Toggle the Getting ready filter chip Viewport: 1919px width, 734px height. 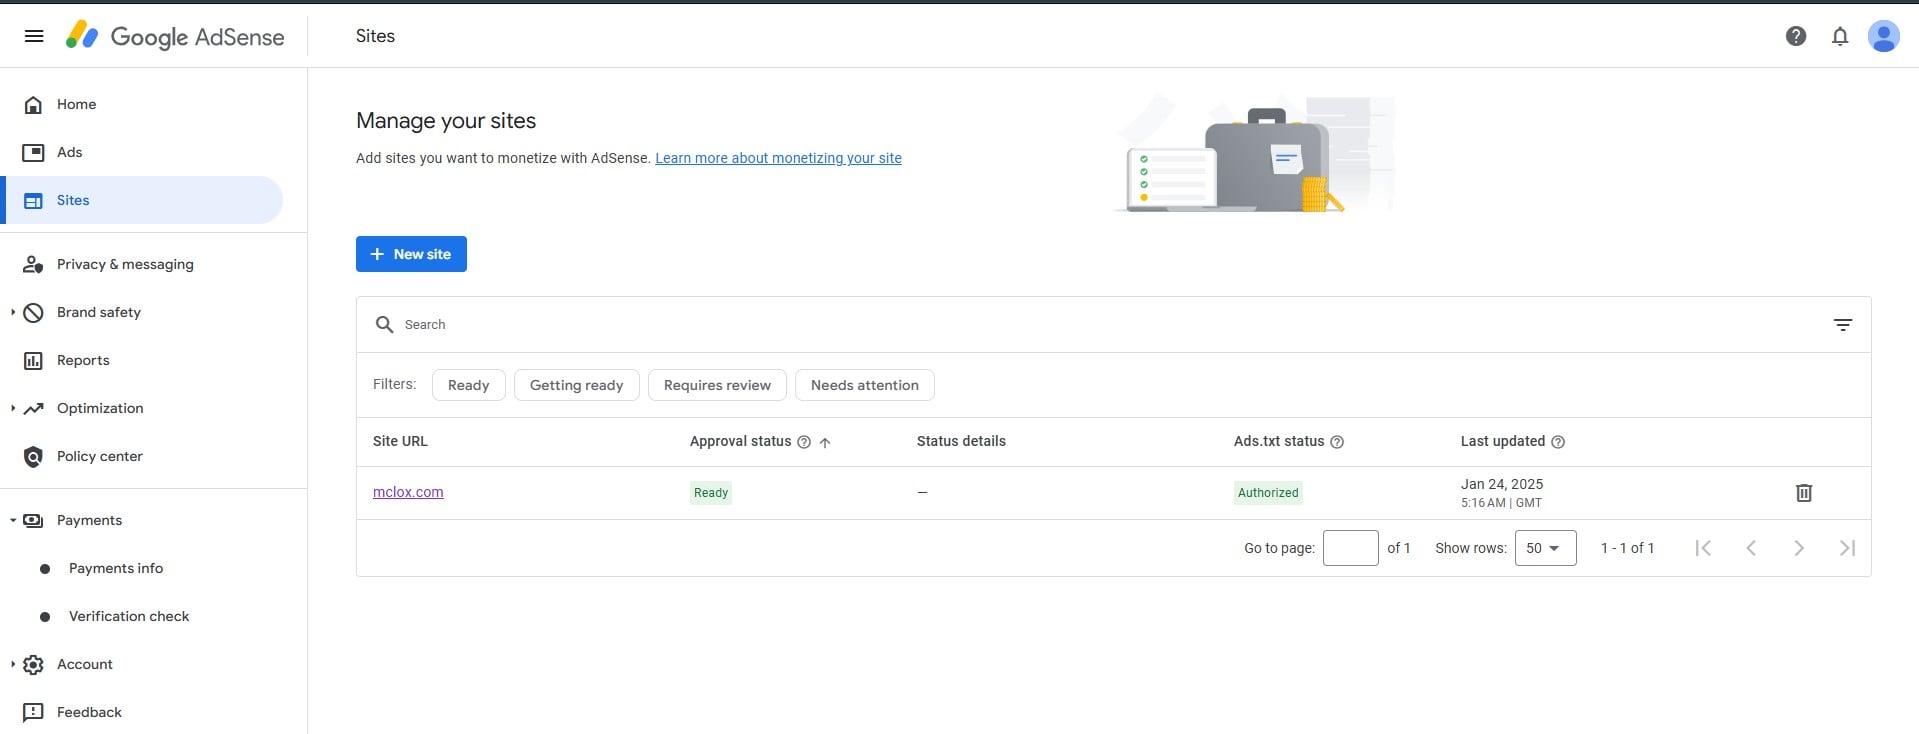click(x=576, y=385)
